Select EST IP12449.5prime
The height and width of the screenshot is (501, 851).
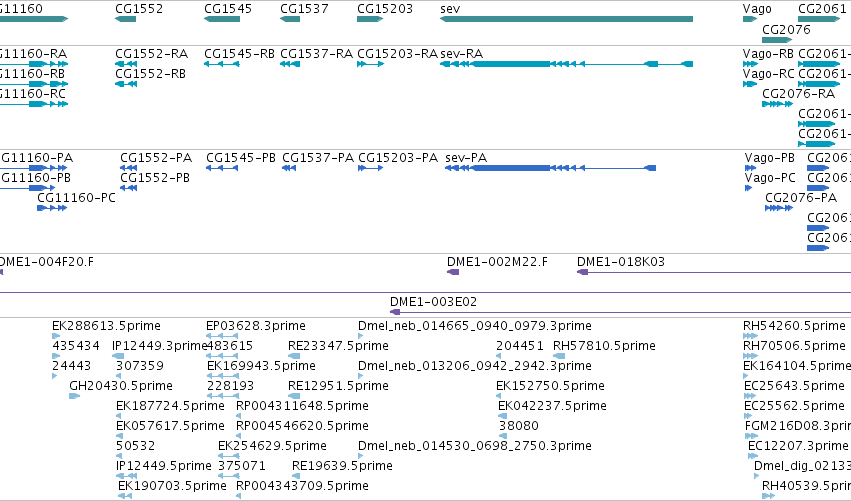164,466
